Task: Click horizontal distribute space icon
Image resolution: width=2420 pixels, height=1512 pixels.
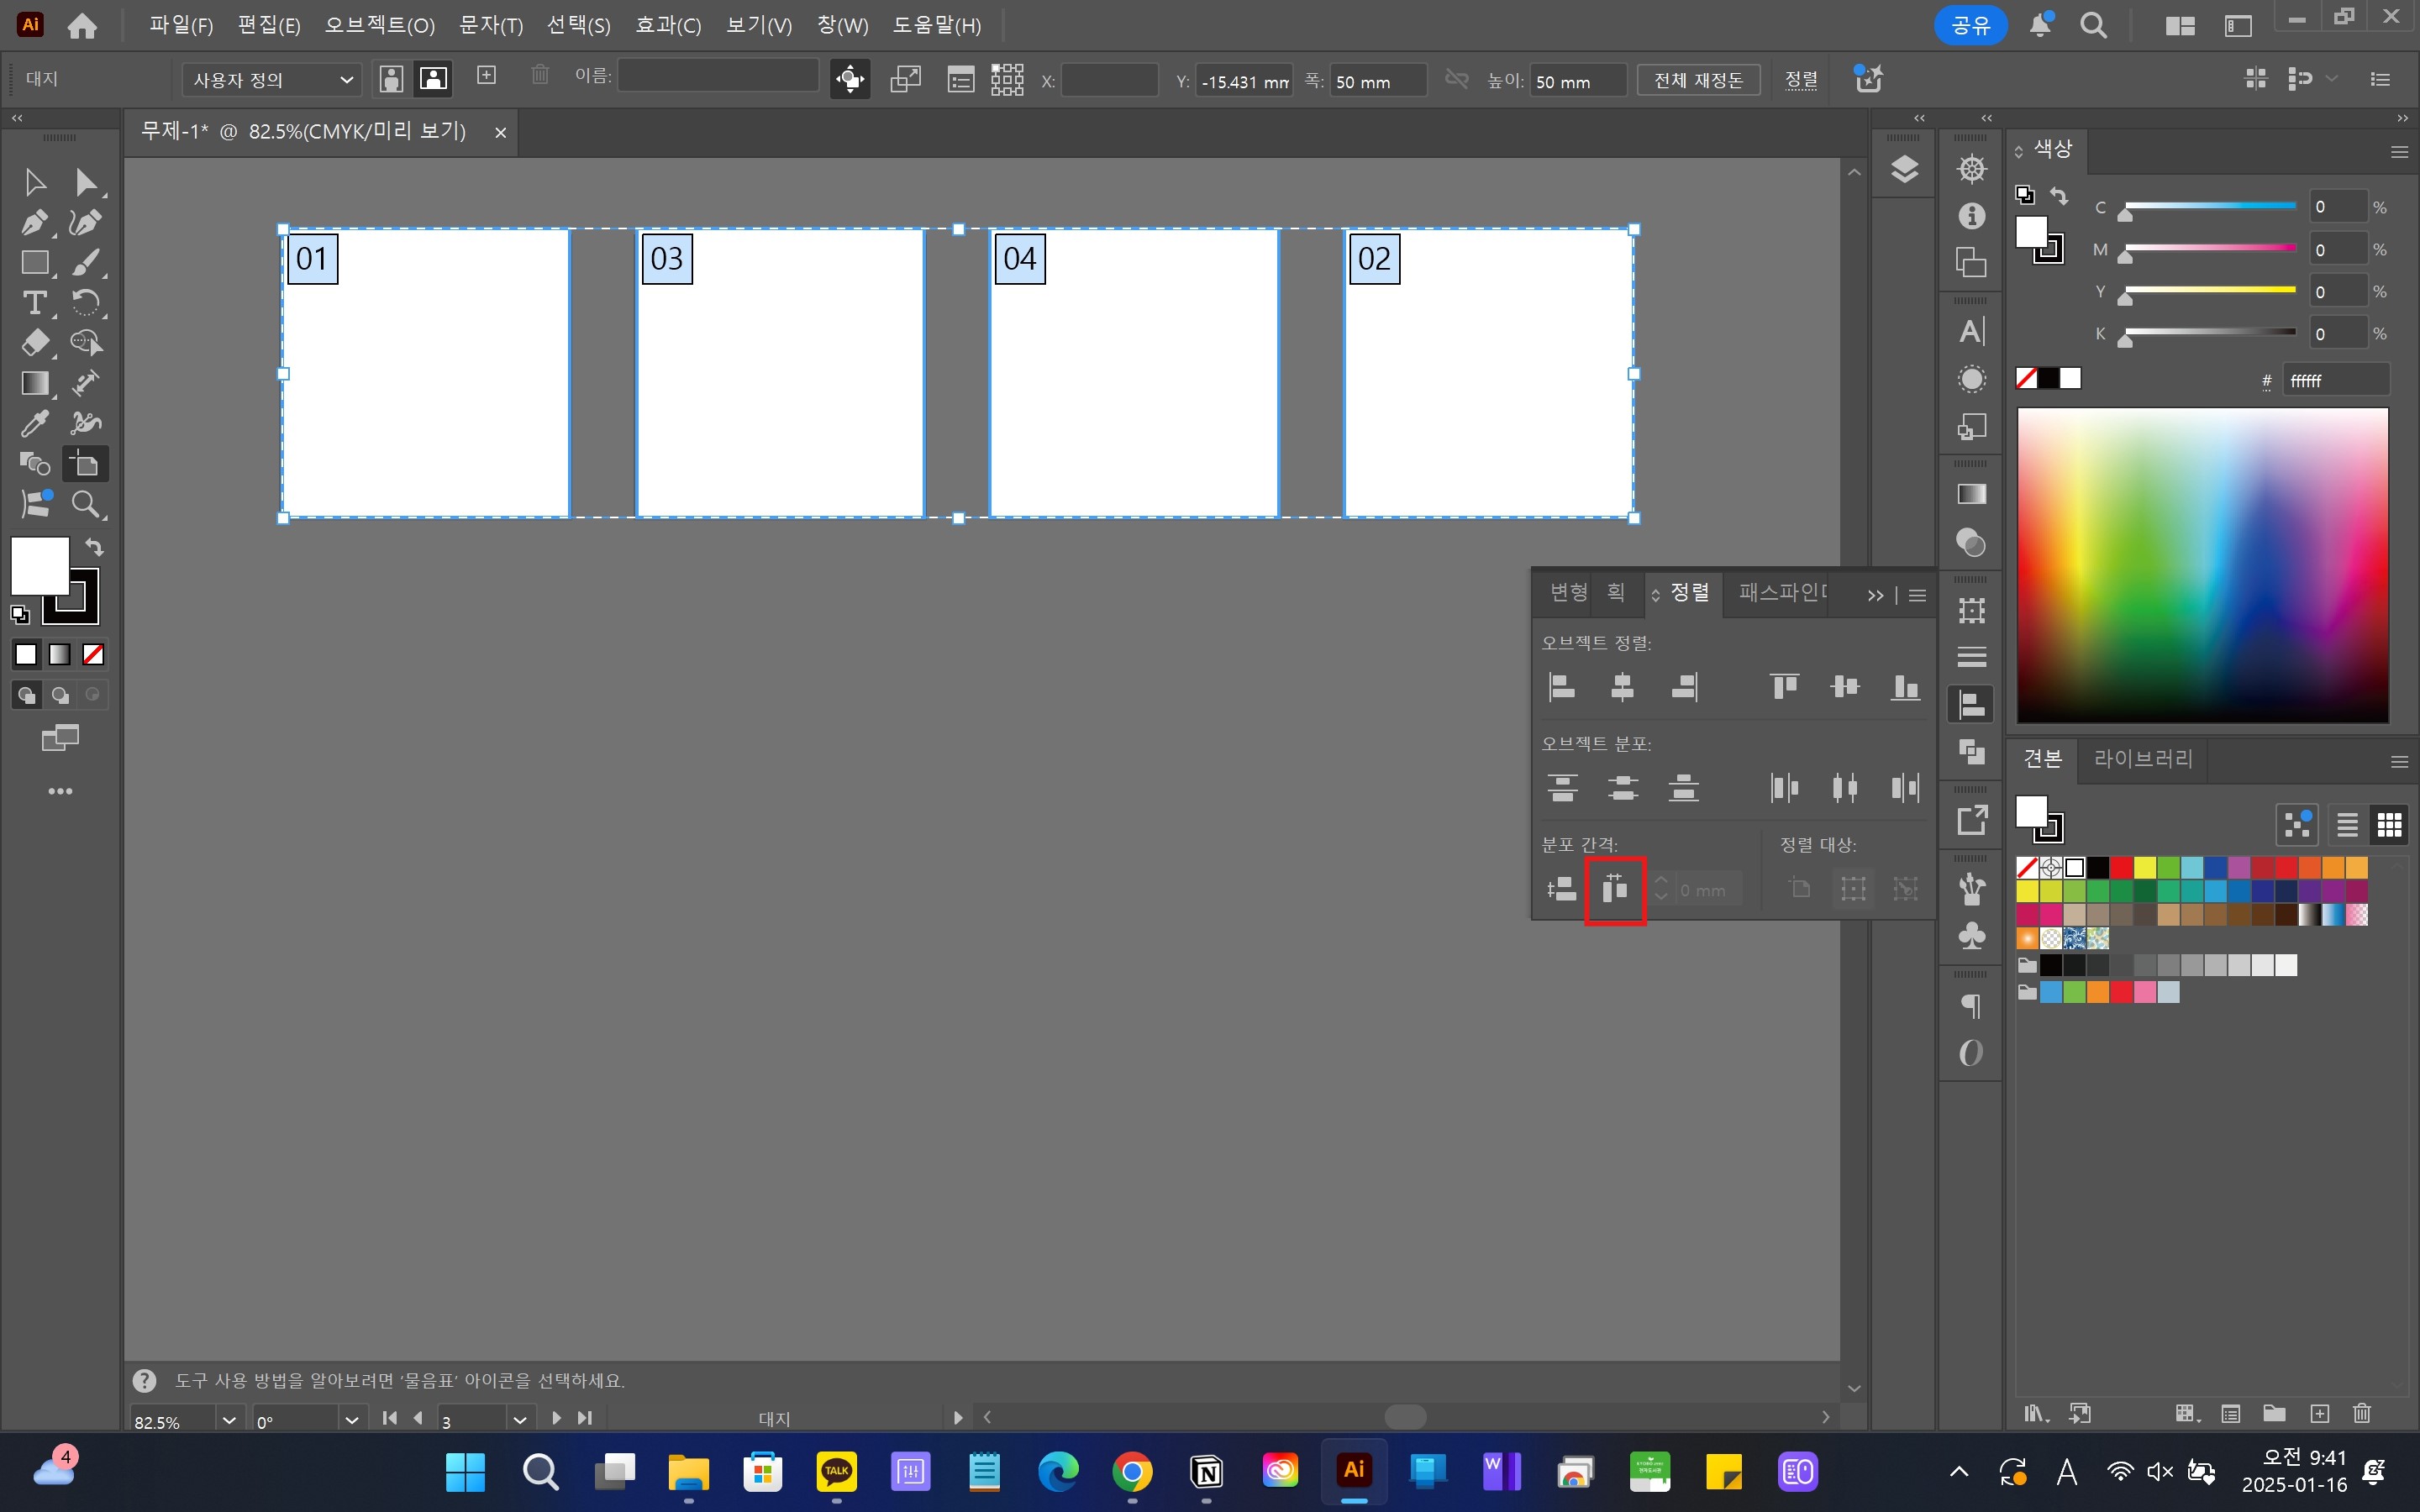Action: (1615, 889)
